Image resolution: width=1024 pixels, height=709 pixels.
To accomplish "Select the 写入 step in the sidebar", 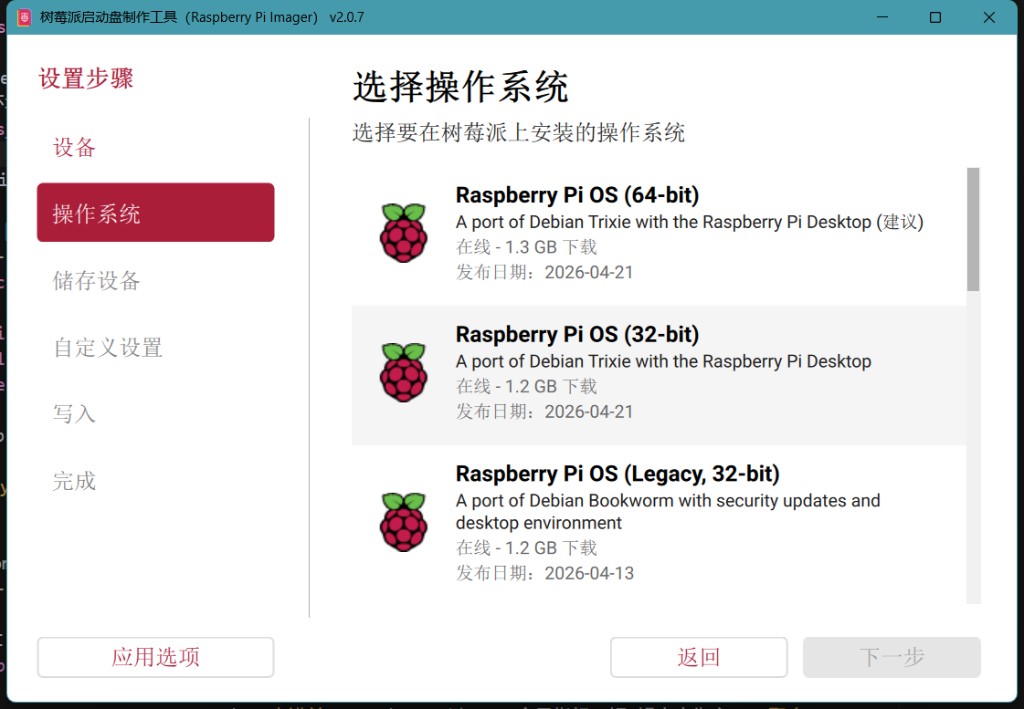I will (x=73, y=414).
